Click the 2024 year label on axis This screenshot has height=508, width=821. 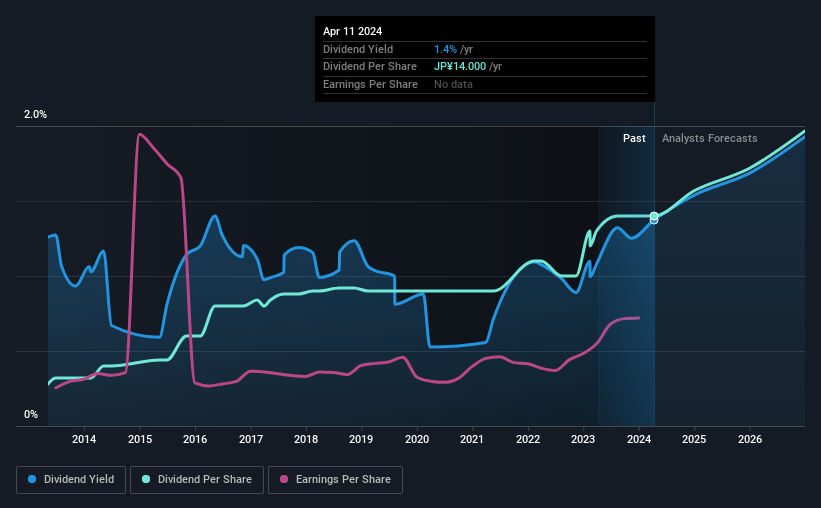639,439
